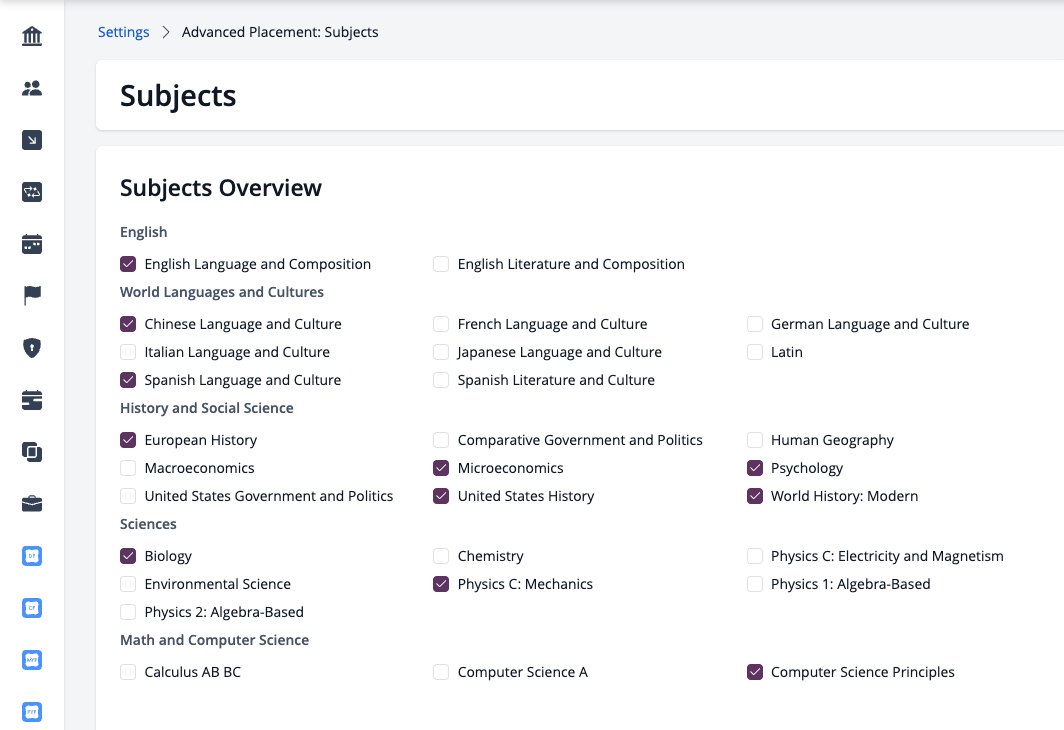The image size is (1064, 730).
Task: Click the overlapping squares copy sidebar icon
Action: [x=32, y=452]
